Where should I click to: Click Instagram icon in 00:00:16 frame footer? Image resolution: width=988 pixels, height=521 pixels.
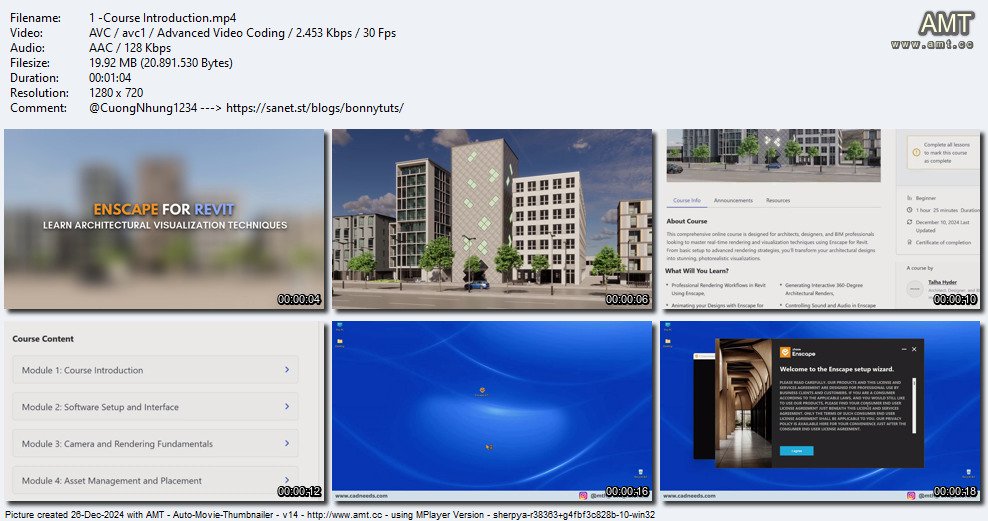coord(583,496)
